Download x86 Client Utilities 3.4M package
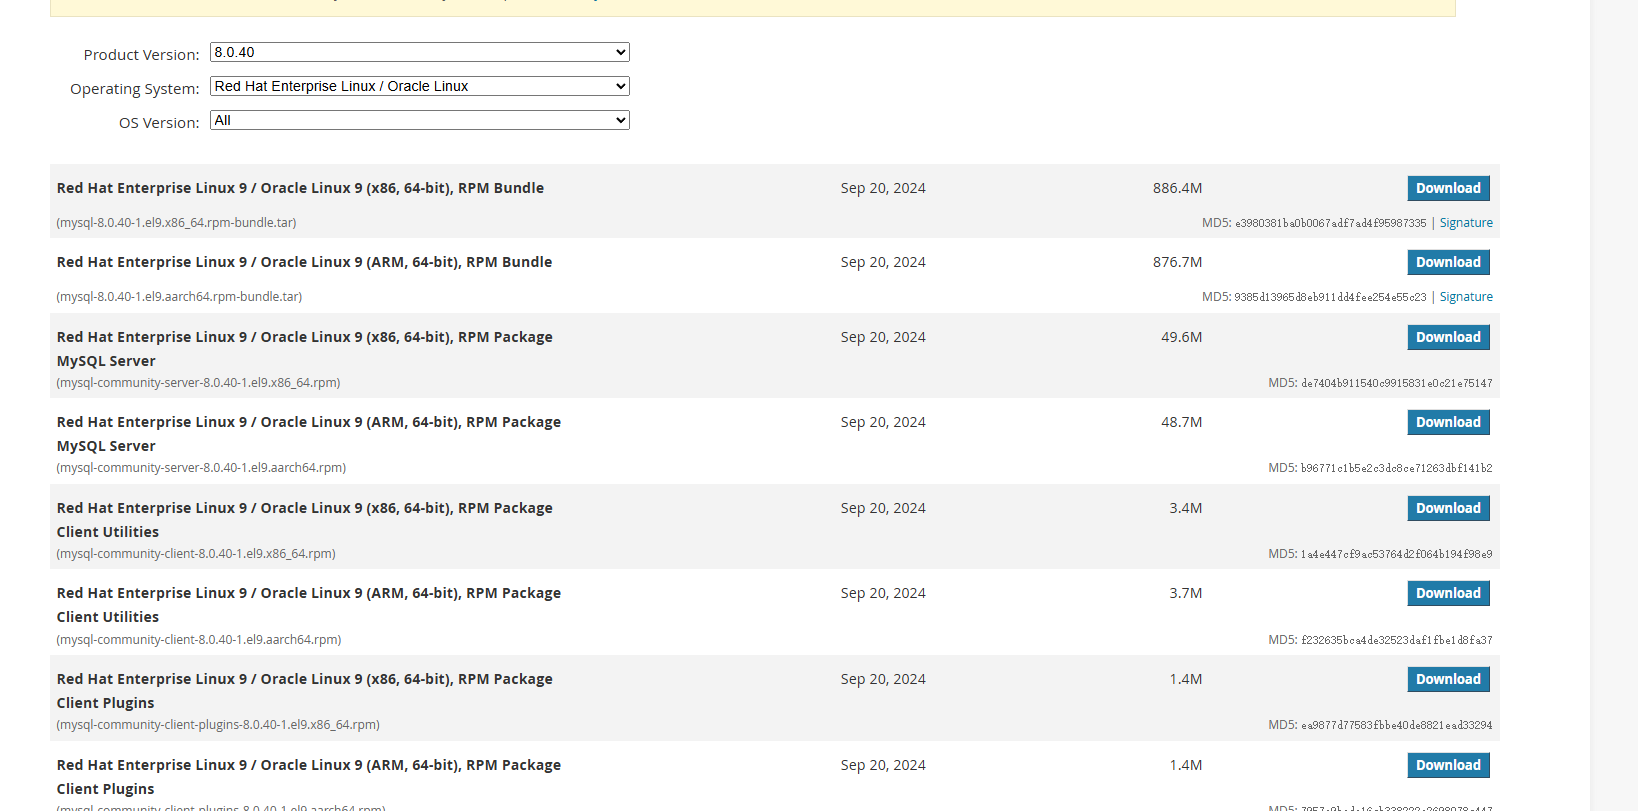 (1448, 508)
